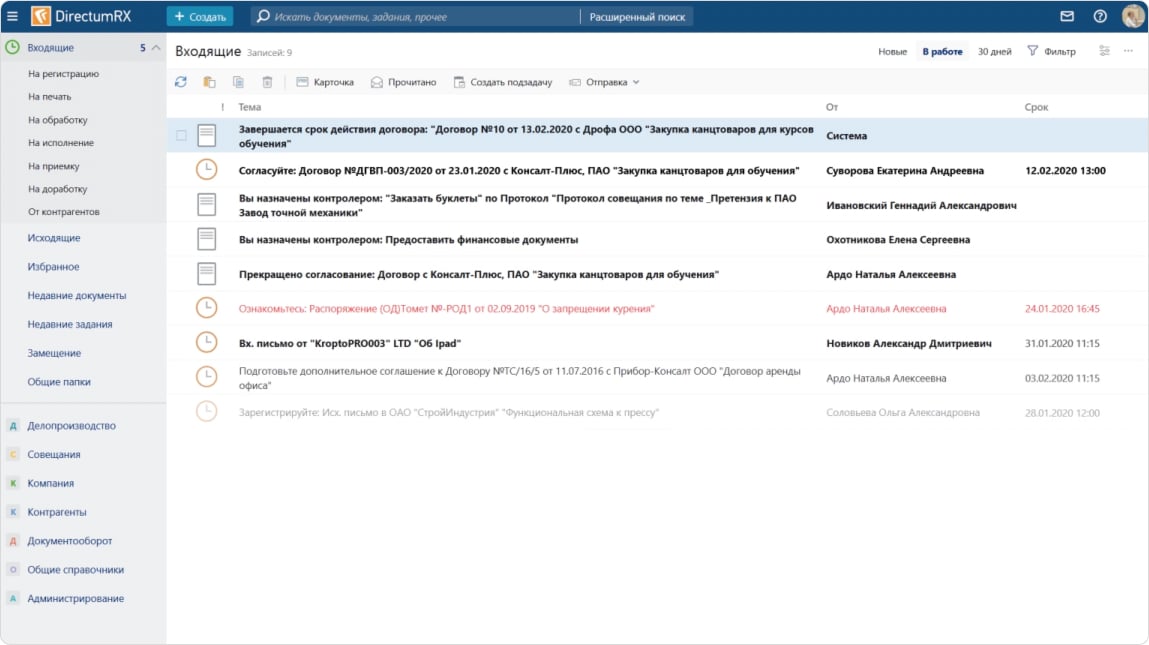Viewport: 1149px width, 645px height.
Task: Open the mail envelope icon in header
Action: coord(1067,17)
